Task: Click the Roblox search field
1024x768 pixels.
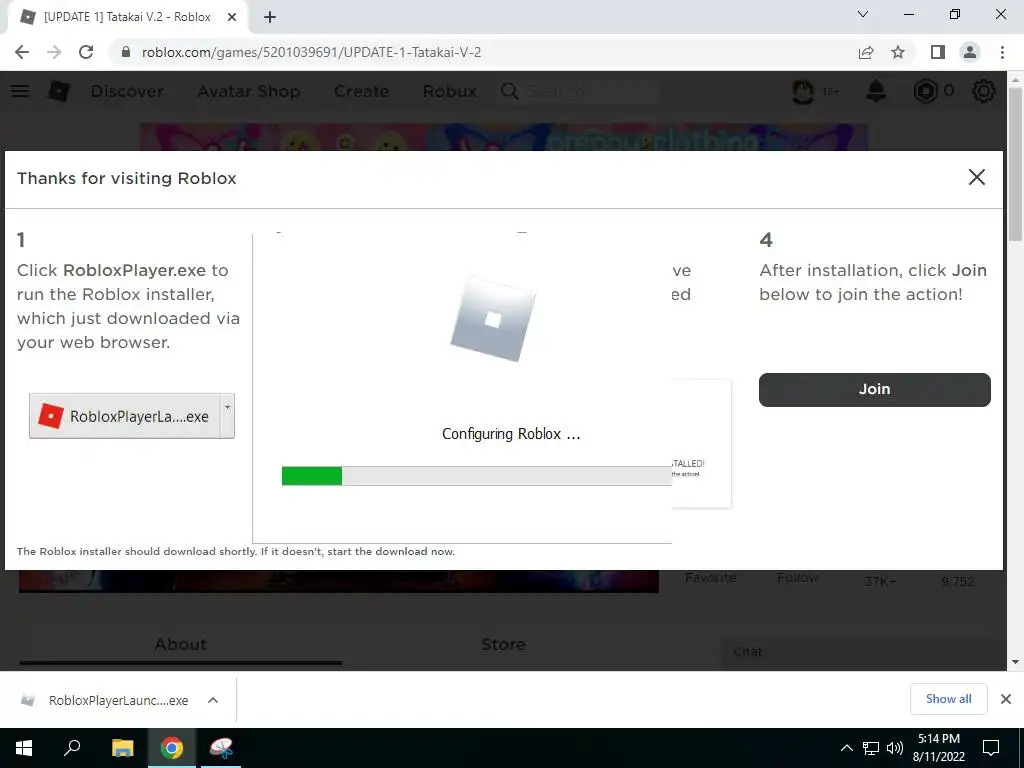Action: (591, 91)
